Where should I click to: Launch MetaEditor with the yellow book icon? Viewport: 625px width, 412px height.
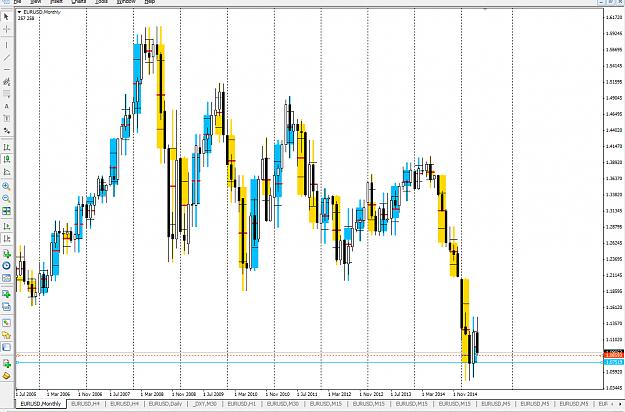pos(6,376)
